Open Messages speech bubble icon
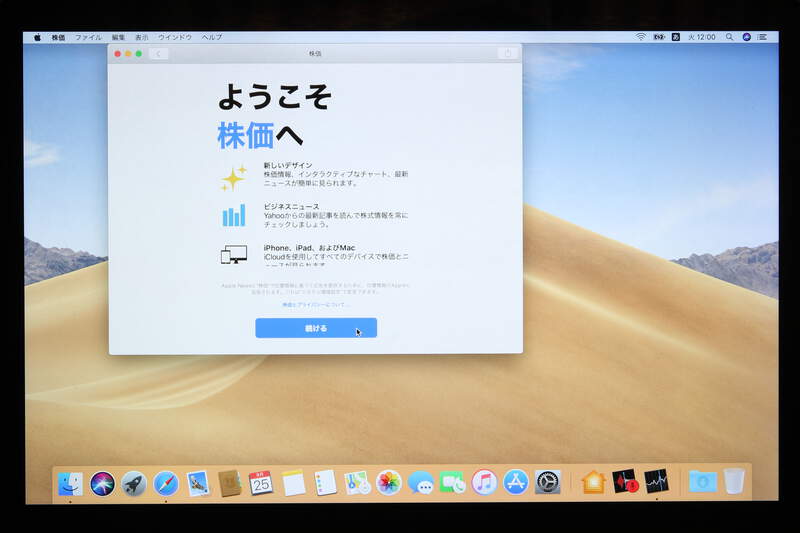The image size is (800, 533). coord(421,483)
